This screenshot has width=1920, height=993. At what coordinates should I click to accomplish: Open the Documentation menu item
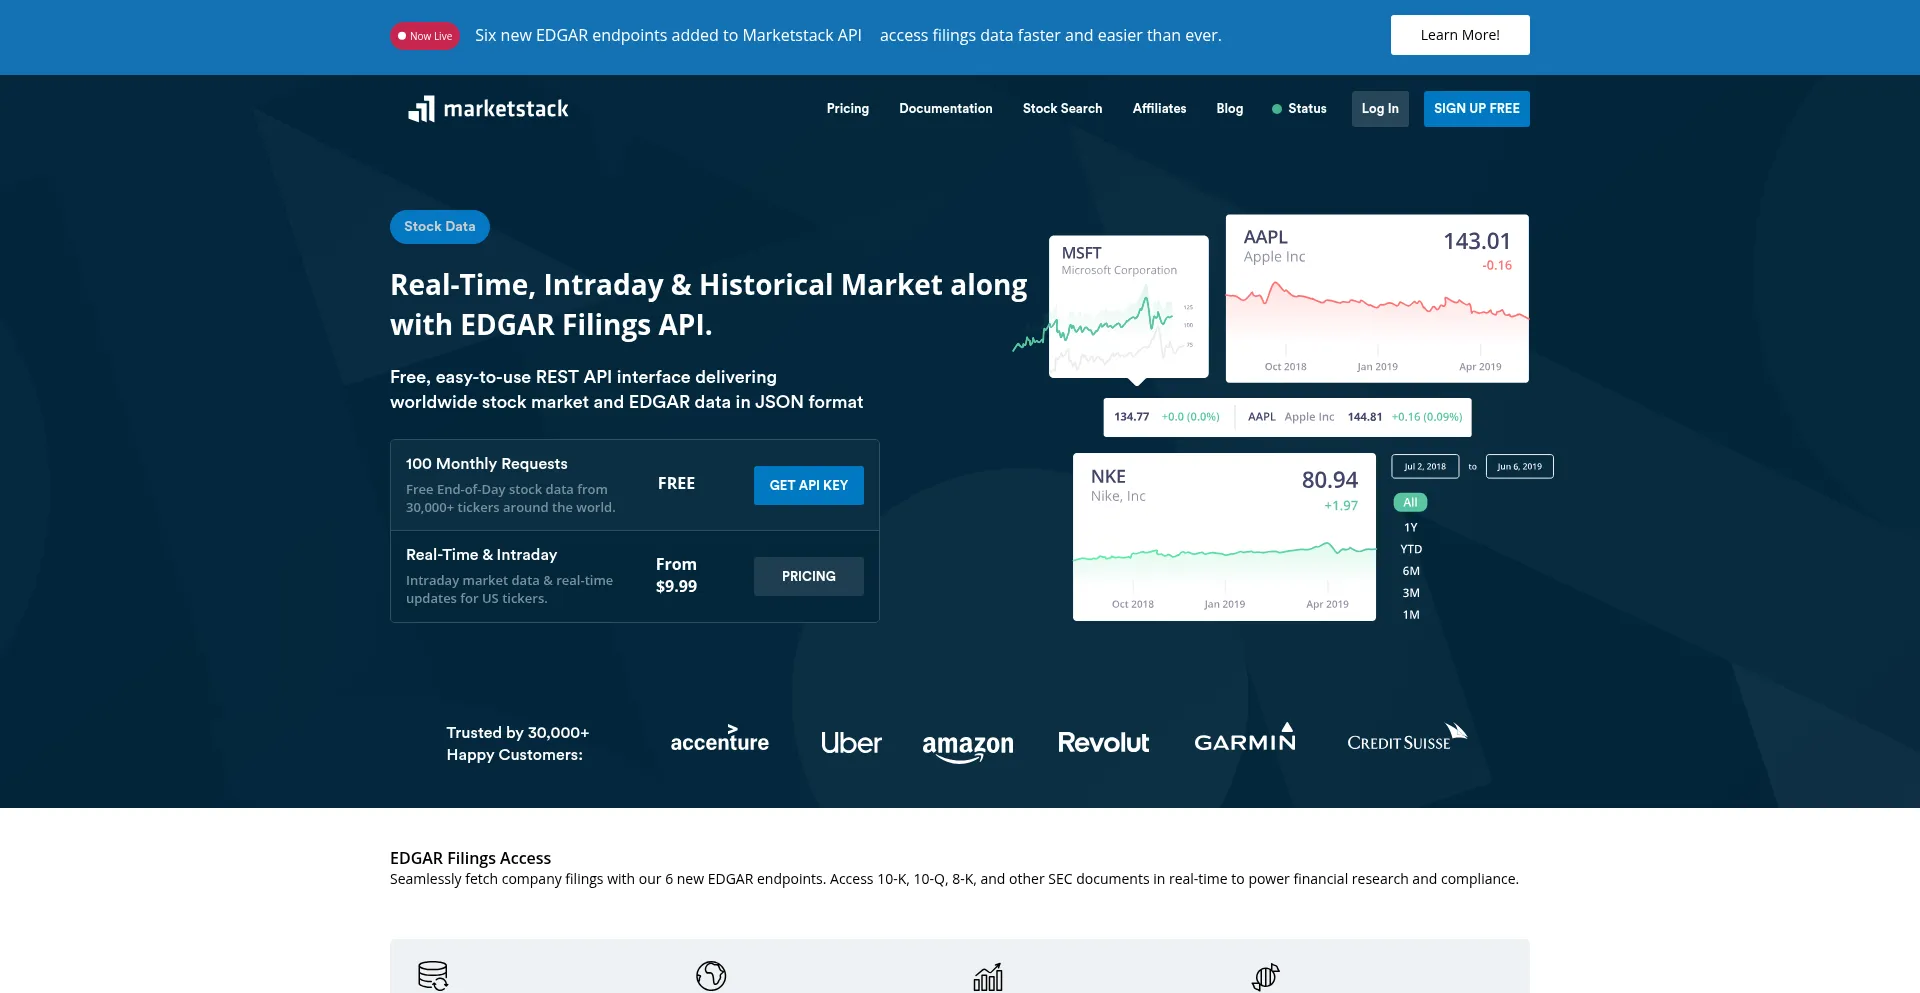coord(945,109)
